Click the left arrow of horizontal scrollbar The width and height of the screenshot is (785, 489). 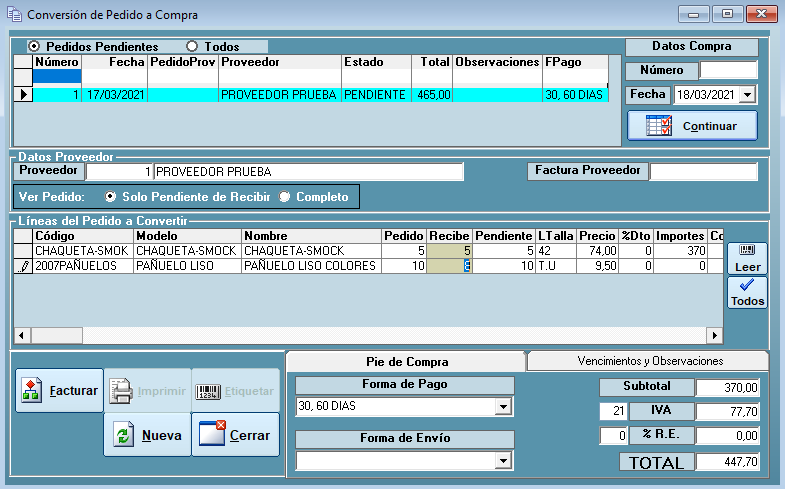click(22, 335)
